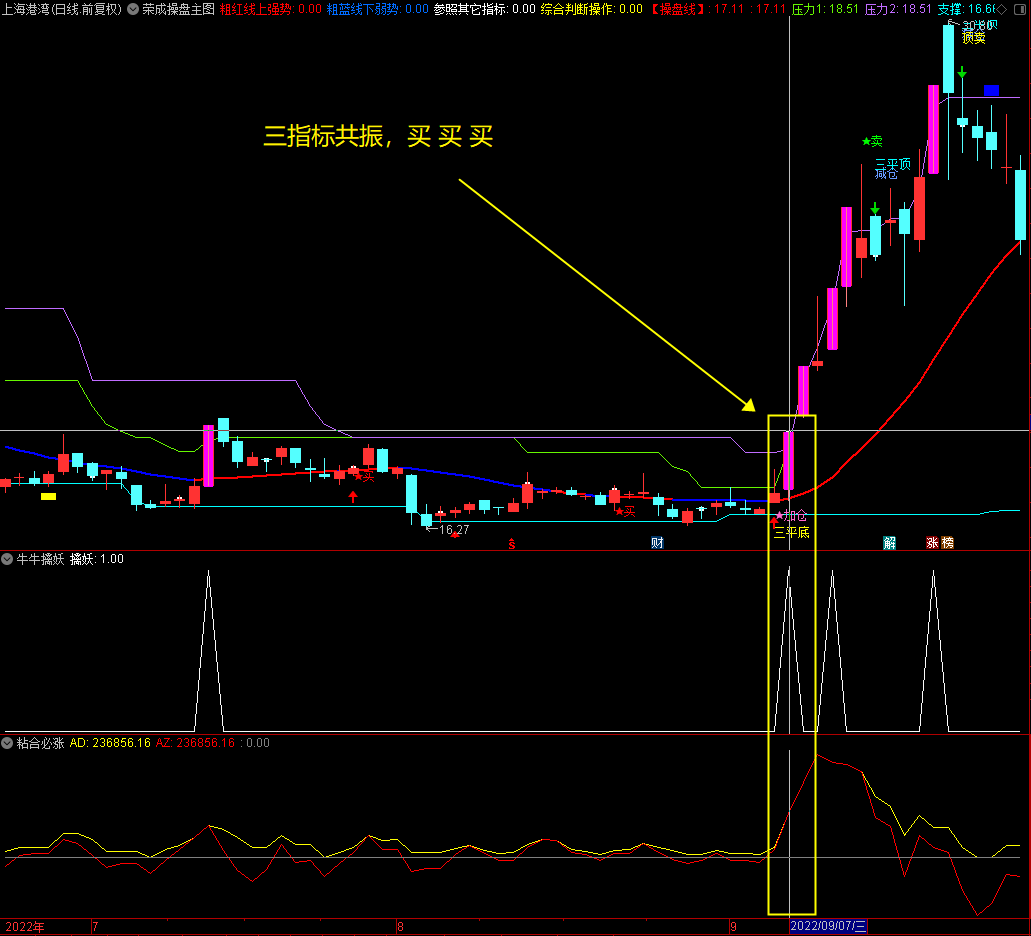Click the 榜 marker icon

[947, 543]
